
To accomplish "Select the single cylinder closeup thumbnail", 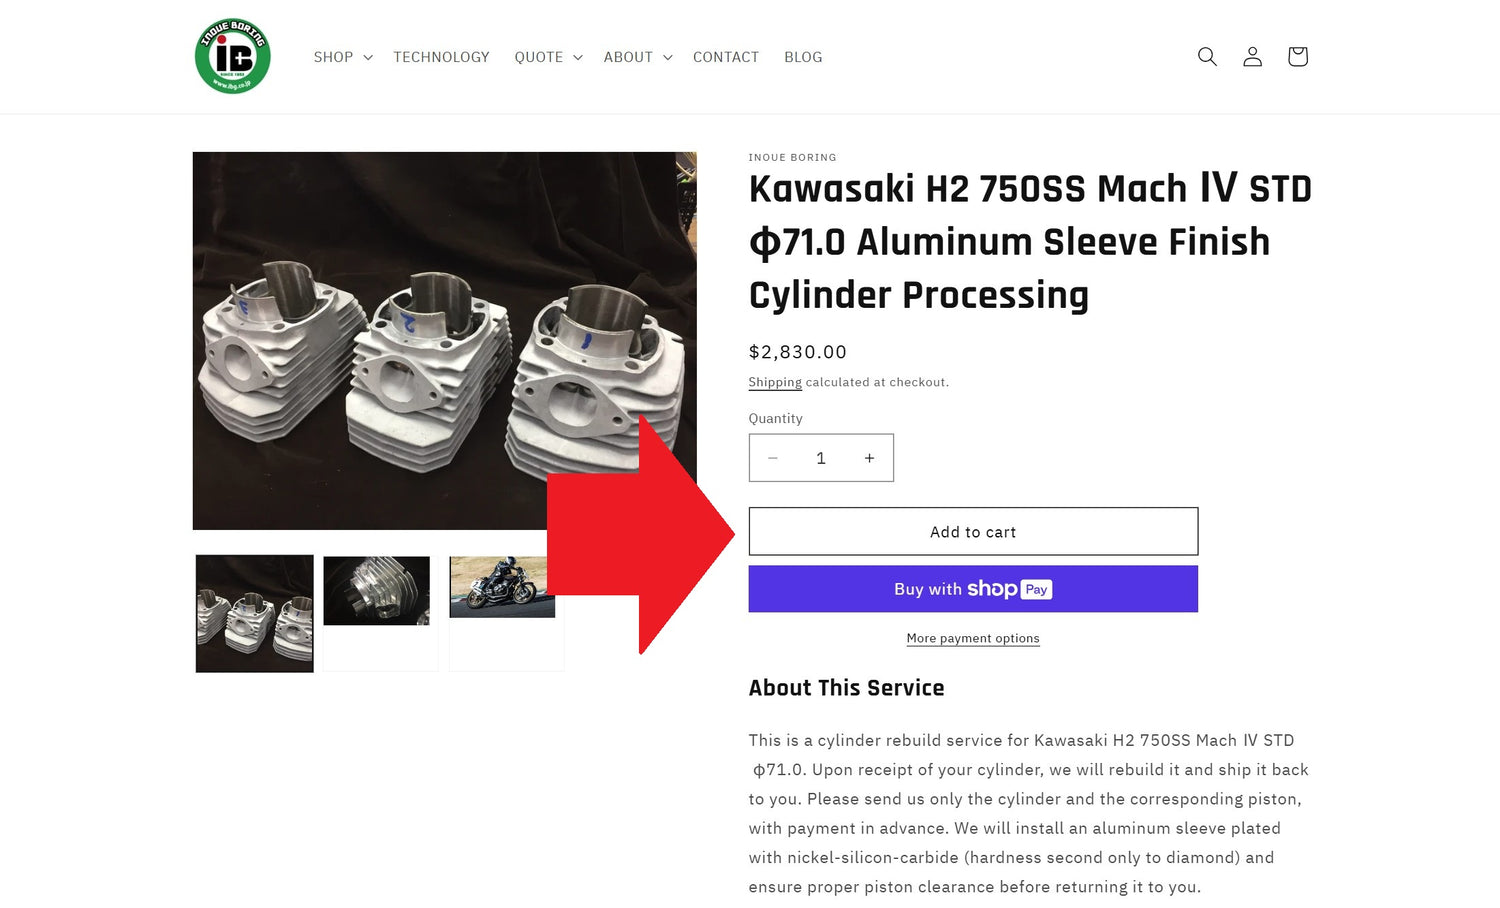I will click(x=377, y=591).
